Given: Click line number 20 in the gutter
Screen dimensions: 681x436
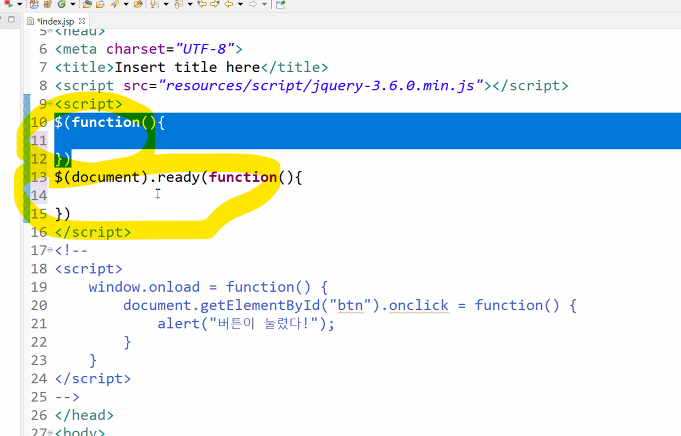Looking at the screenshot, I should point(39,305).
